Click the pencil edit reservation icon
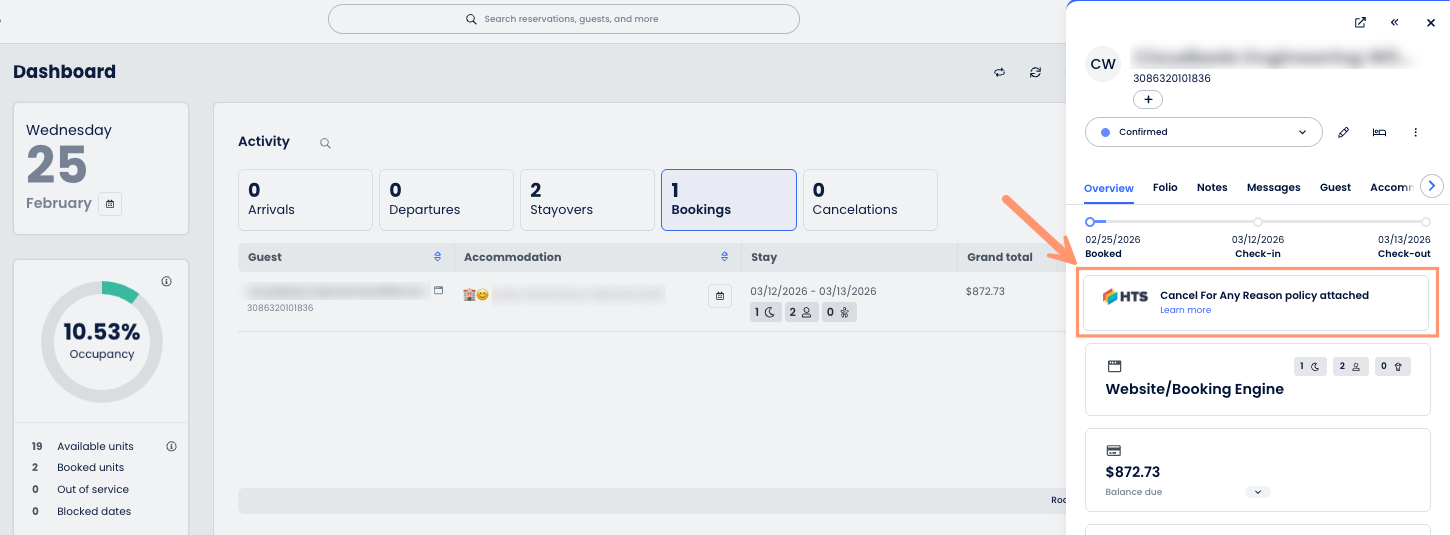The image size is (1450, 535). (x=1344, y=132)
